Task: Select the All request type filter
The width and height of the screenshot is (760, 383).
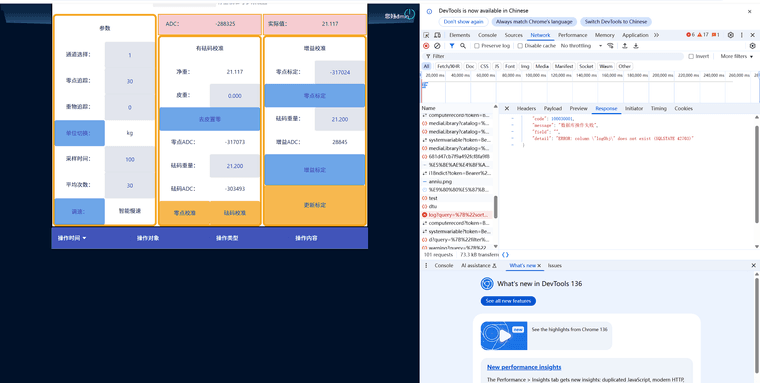Action: click(x=427, y=66)
